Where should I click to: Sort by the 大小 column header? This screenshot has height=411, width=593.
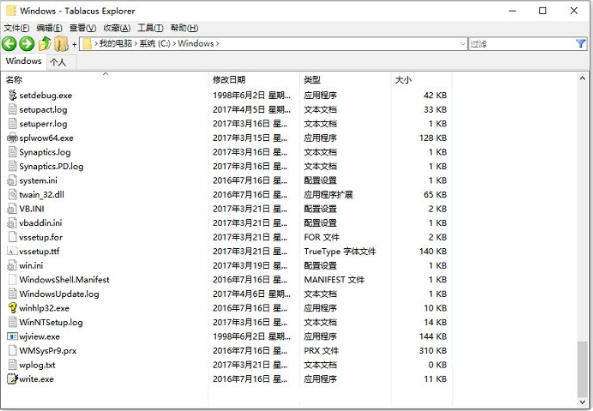(x=421, y=80)
